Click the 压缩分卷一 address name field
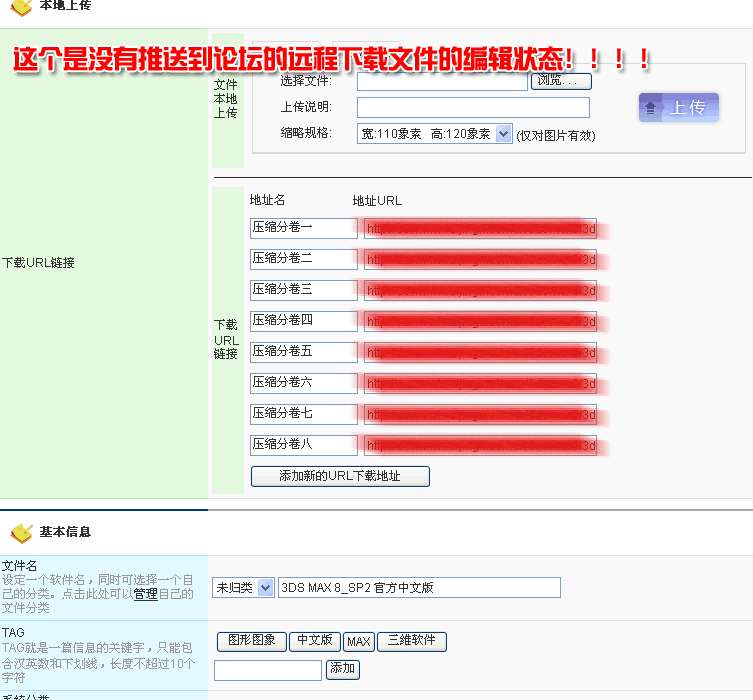Image resolution: width=753 pixels, height=700 pixels. (304, 228)
